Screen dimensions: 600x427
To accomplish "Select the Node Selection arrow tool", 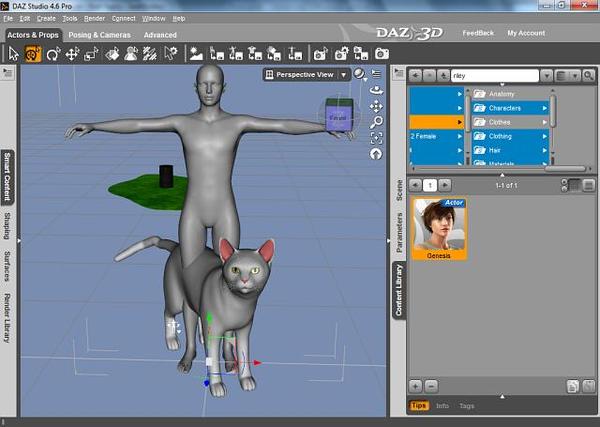I will pyautogui.click(x=13, y=54).
